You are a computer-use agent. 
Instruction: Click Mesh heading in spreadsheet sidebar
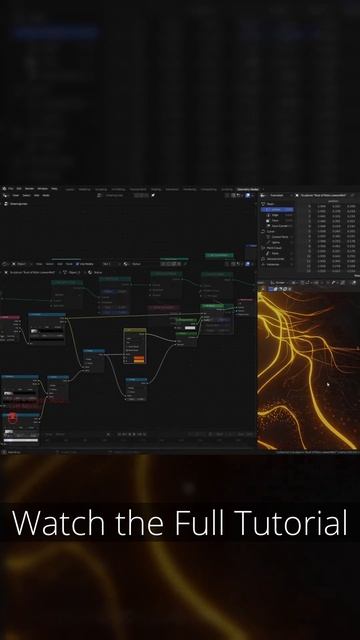click(270, 204)
